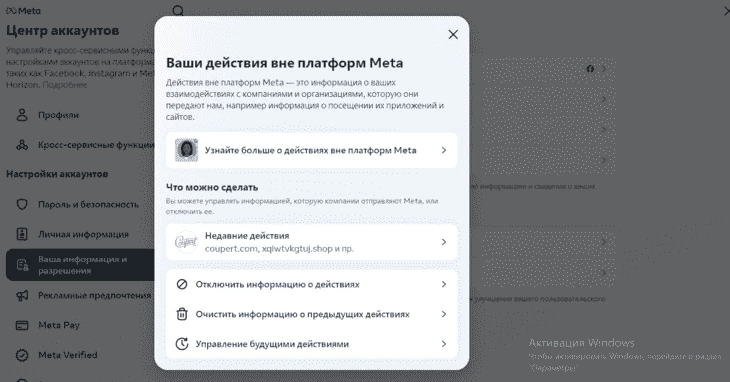The image size is (730, 382).
Task: Click the person icon beside 'Профили'
Action: click(x=22, y=115)
